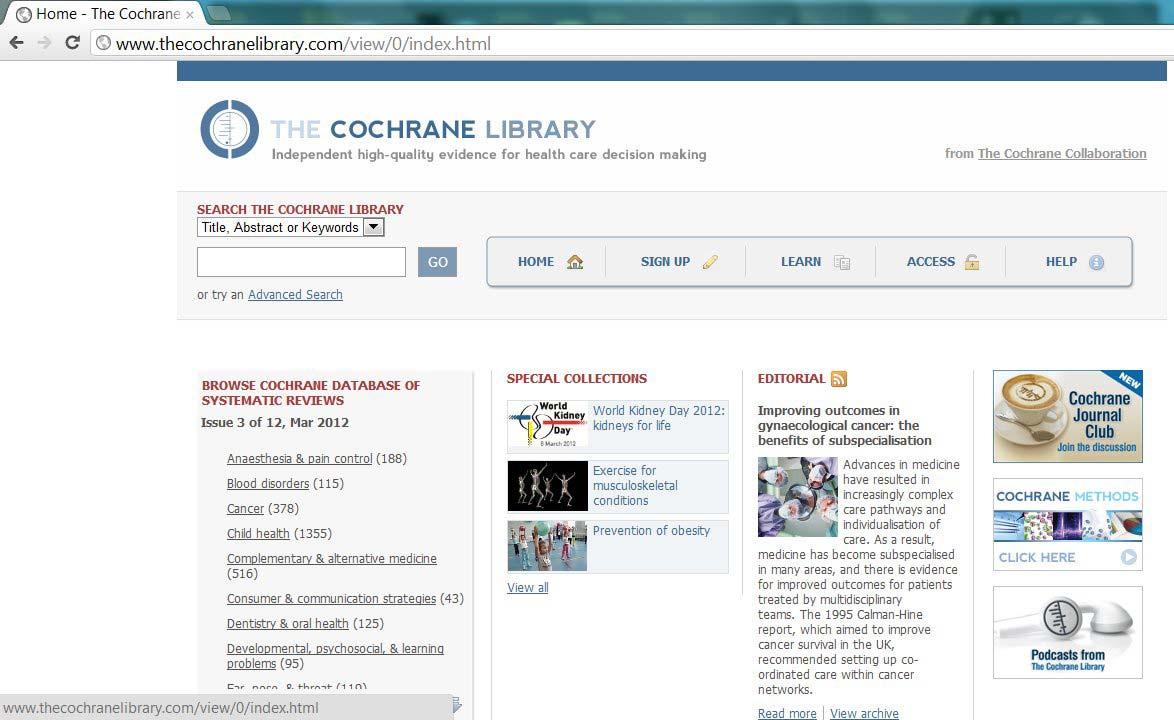The width and height of the screenshot is (1174, 720).
Task: Click Browse Cochrane Database of Systematic Reviews heading
Action: tap(311, 393)
